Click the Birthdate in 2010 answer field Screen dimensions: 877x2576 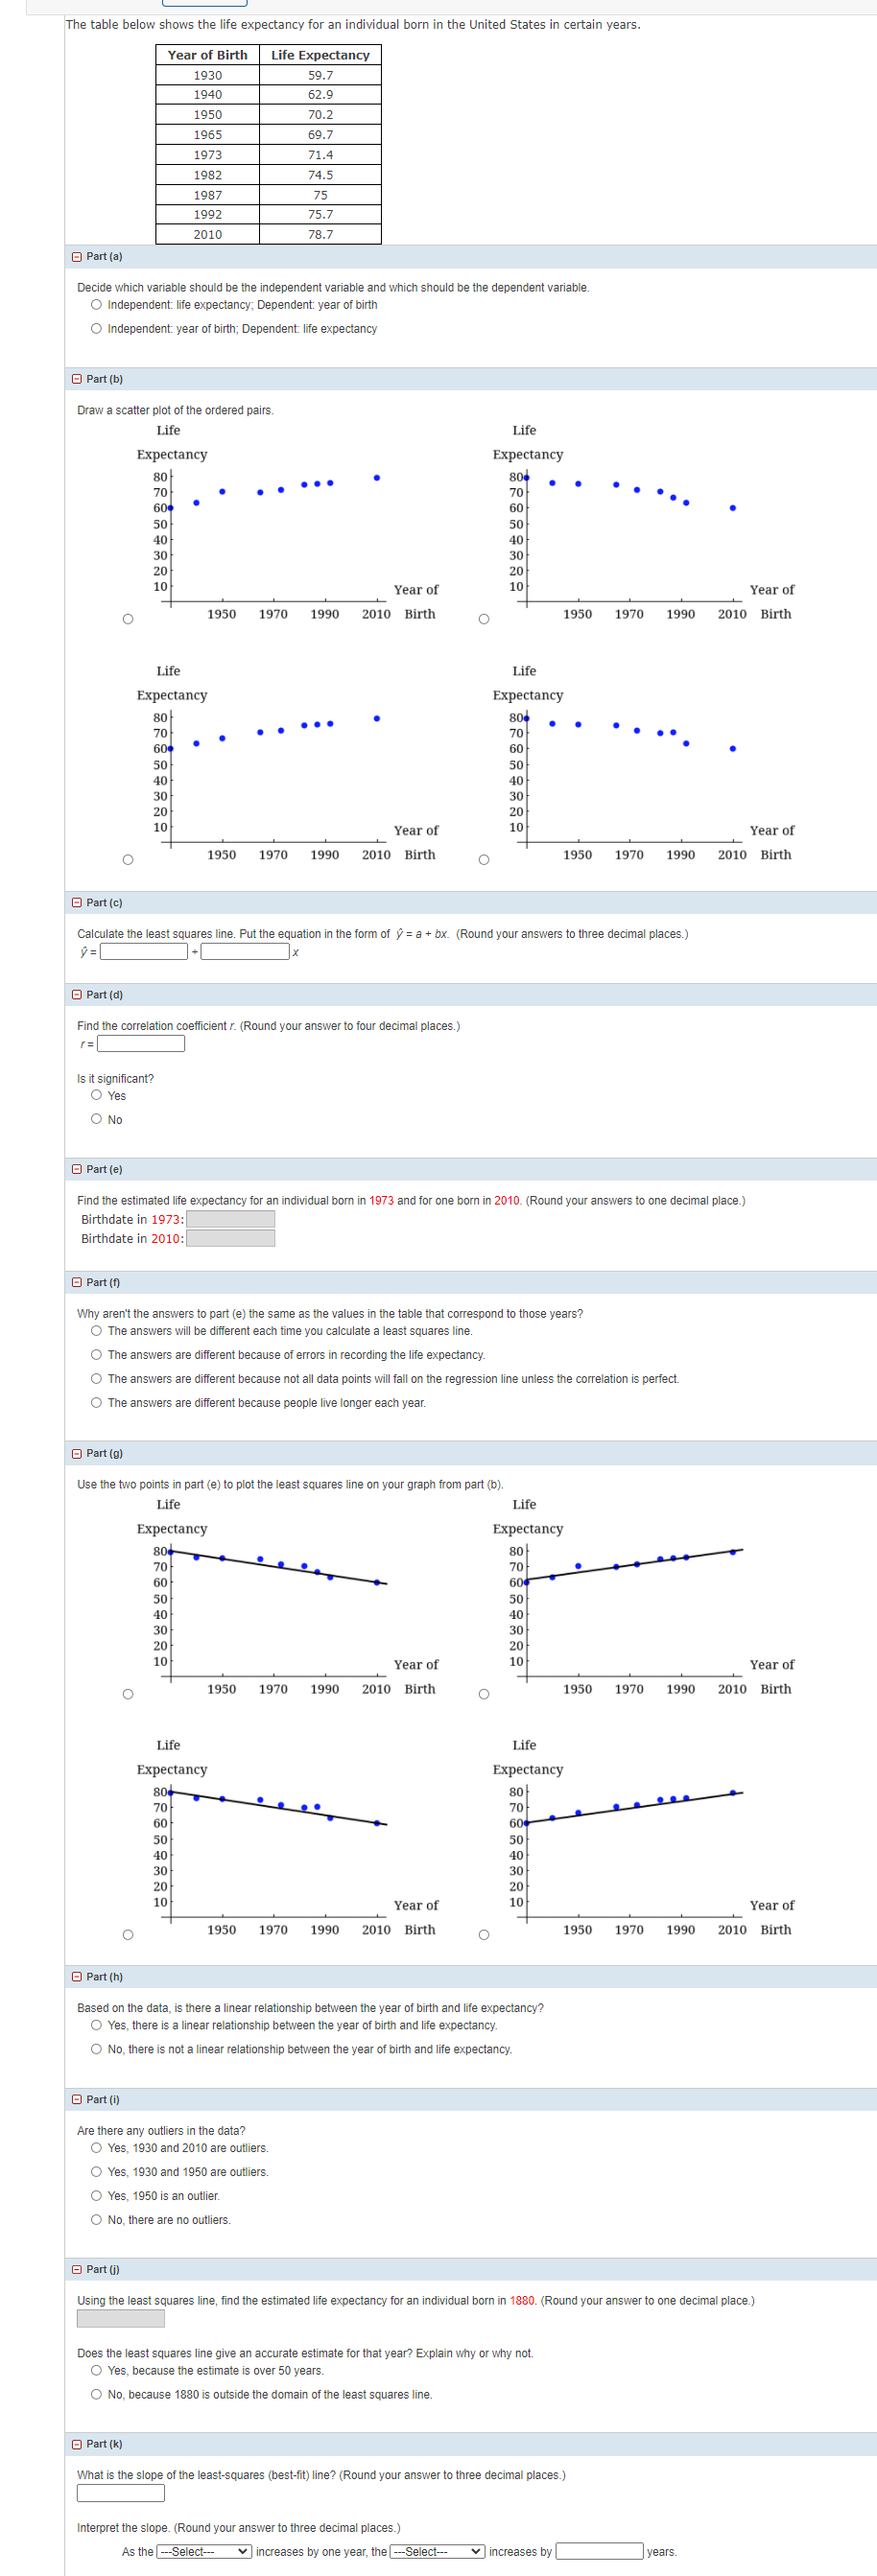tap(231, 1239)
